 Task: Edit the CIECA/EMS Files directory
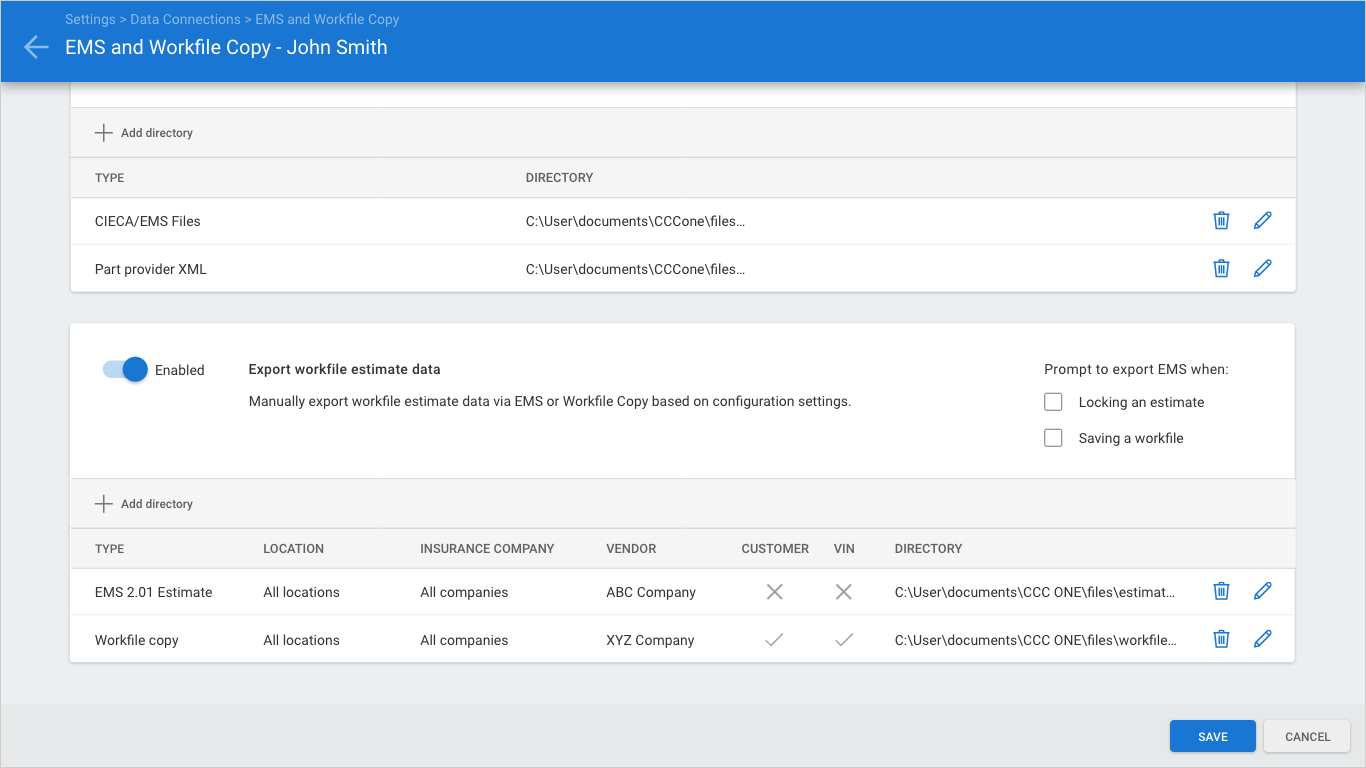[x=1263, y=220]
